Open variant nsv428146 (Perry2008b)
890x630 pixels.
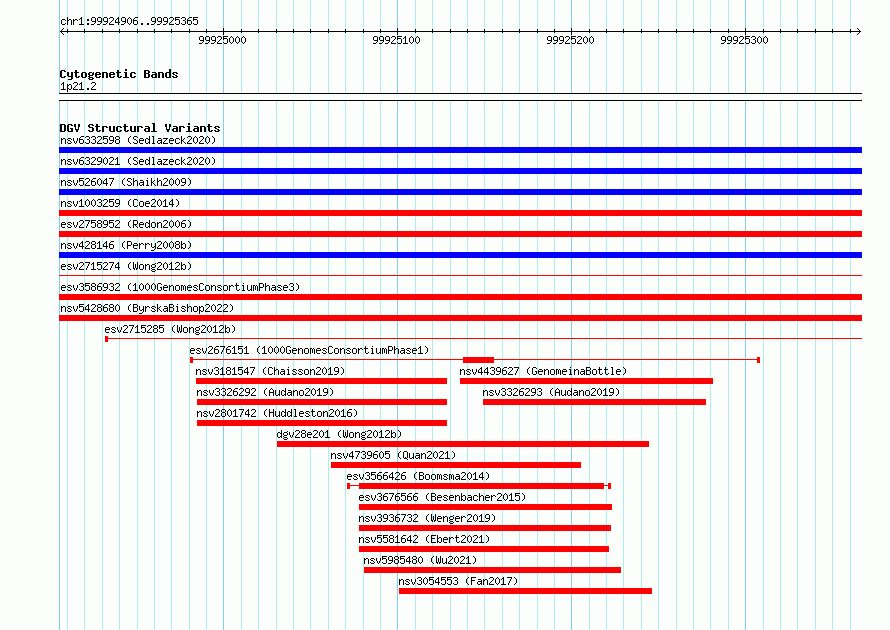click(126, 245)
